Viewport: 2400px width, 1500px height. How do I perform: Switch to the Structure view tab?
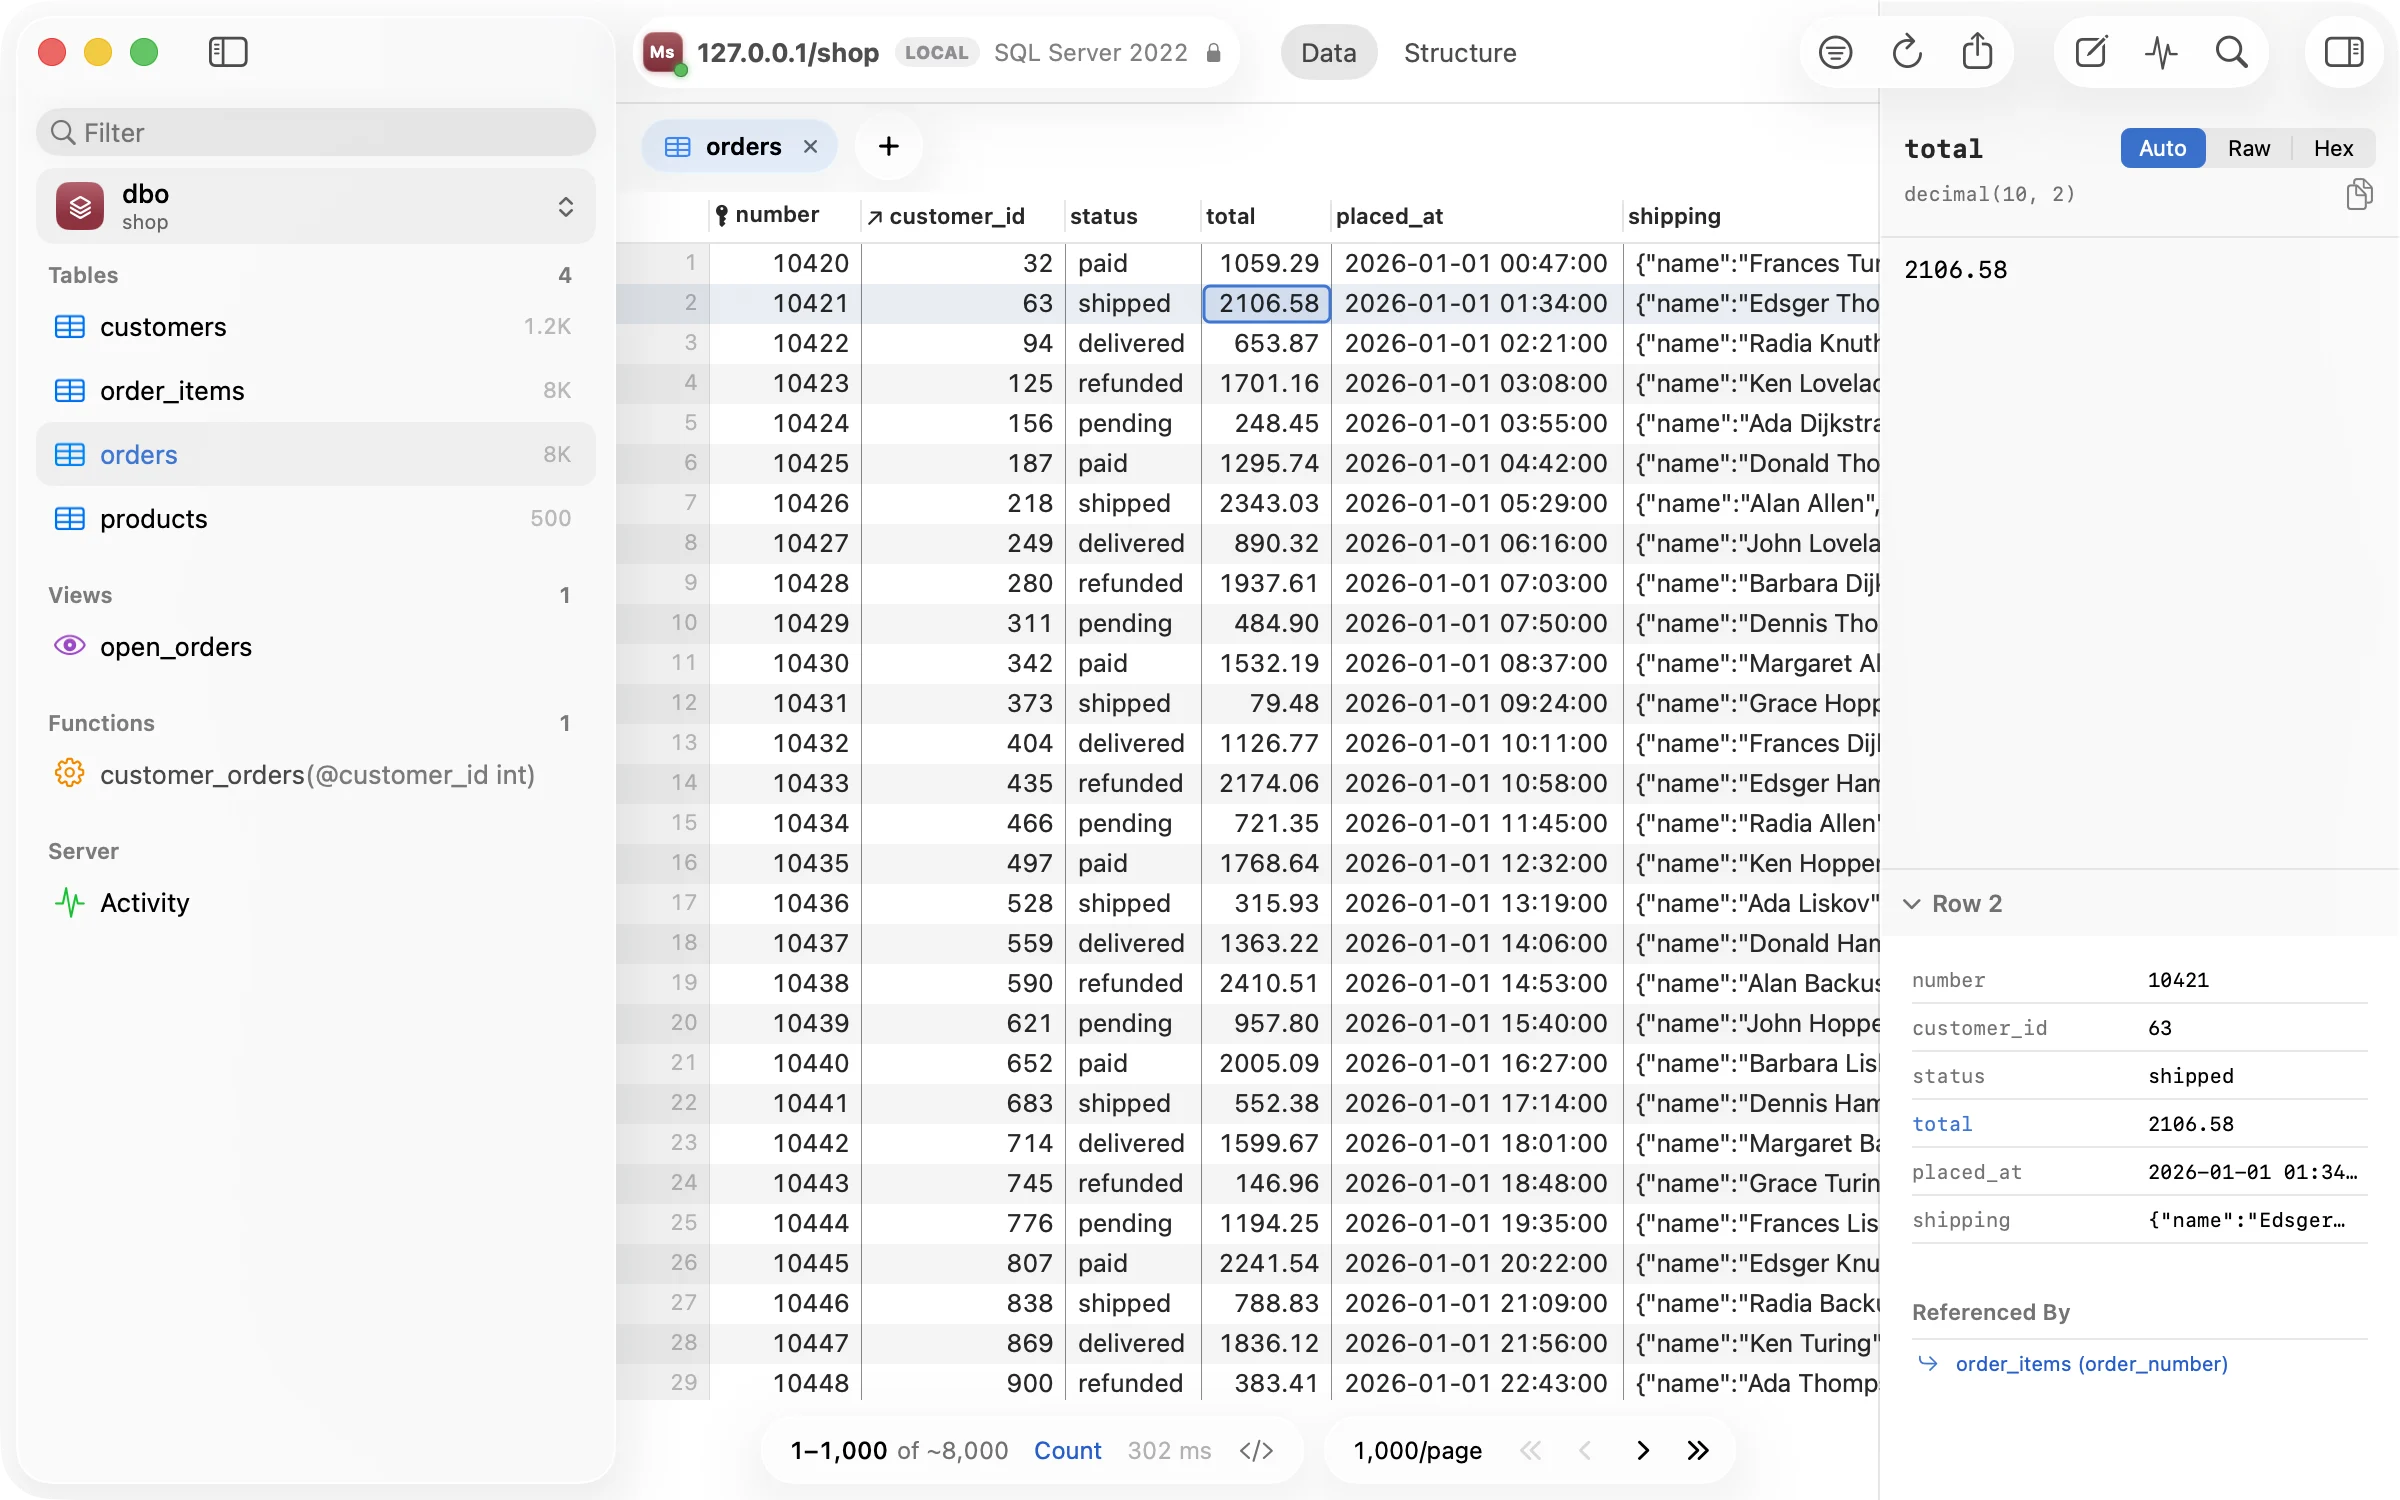1459,53
